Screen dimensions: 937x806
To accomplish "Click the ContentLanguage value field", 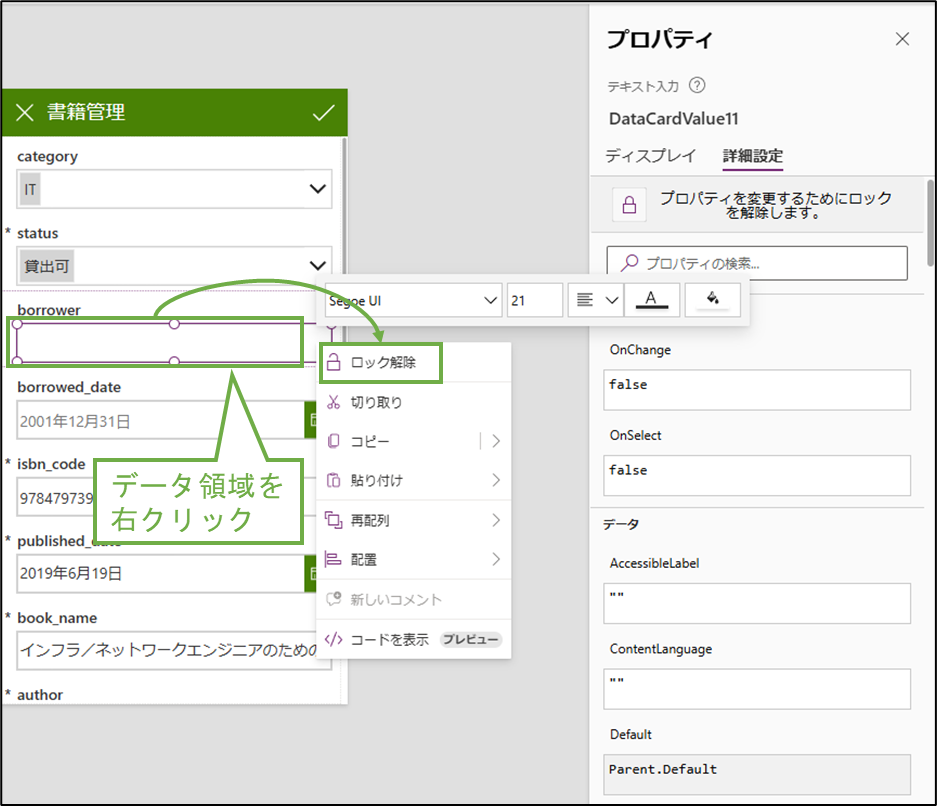I will (757, 689).
